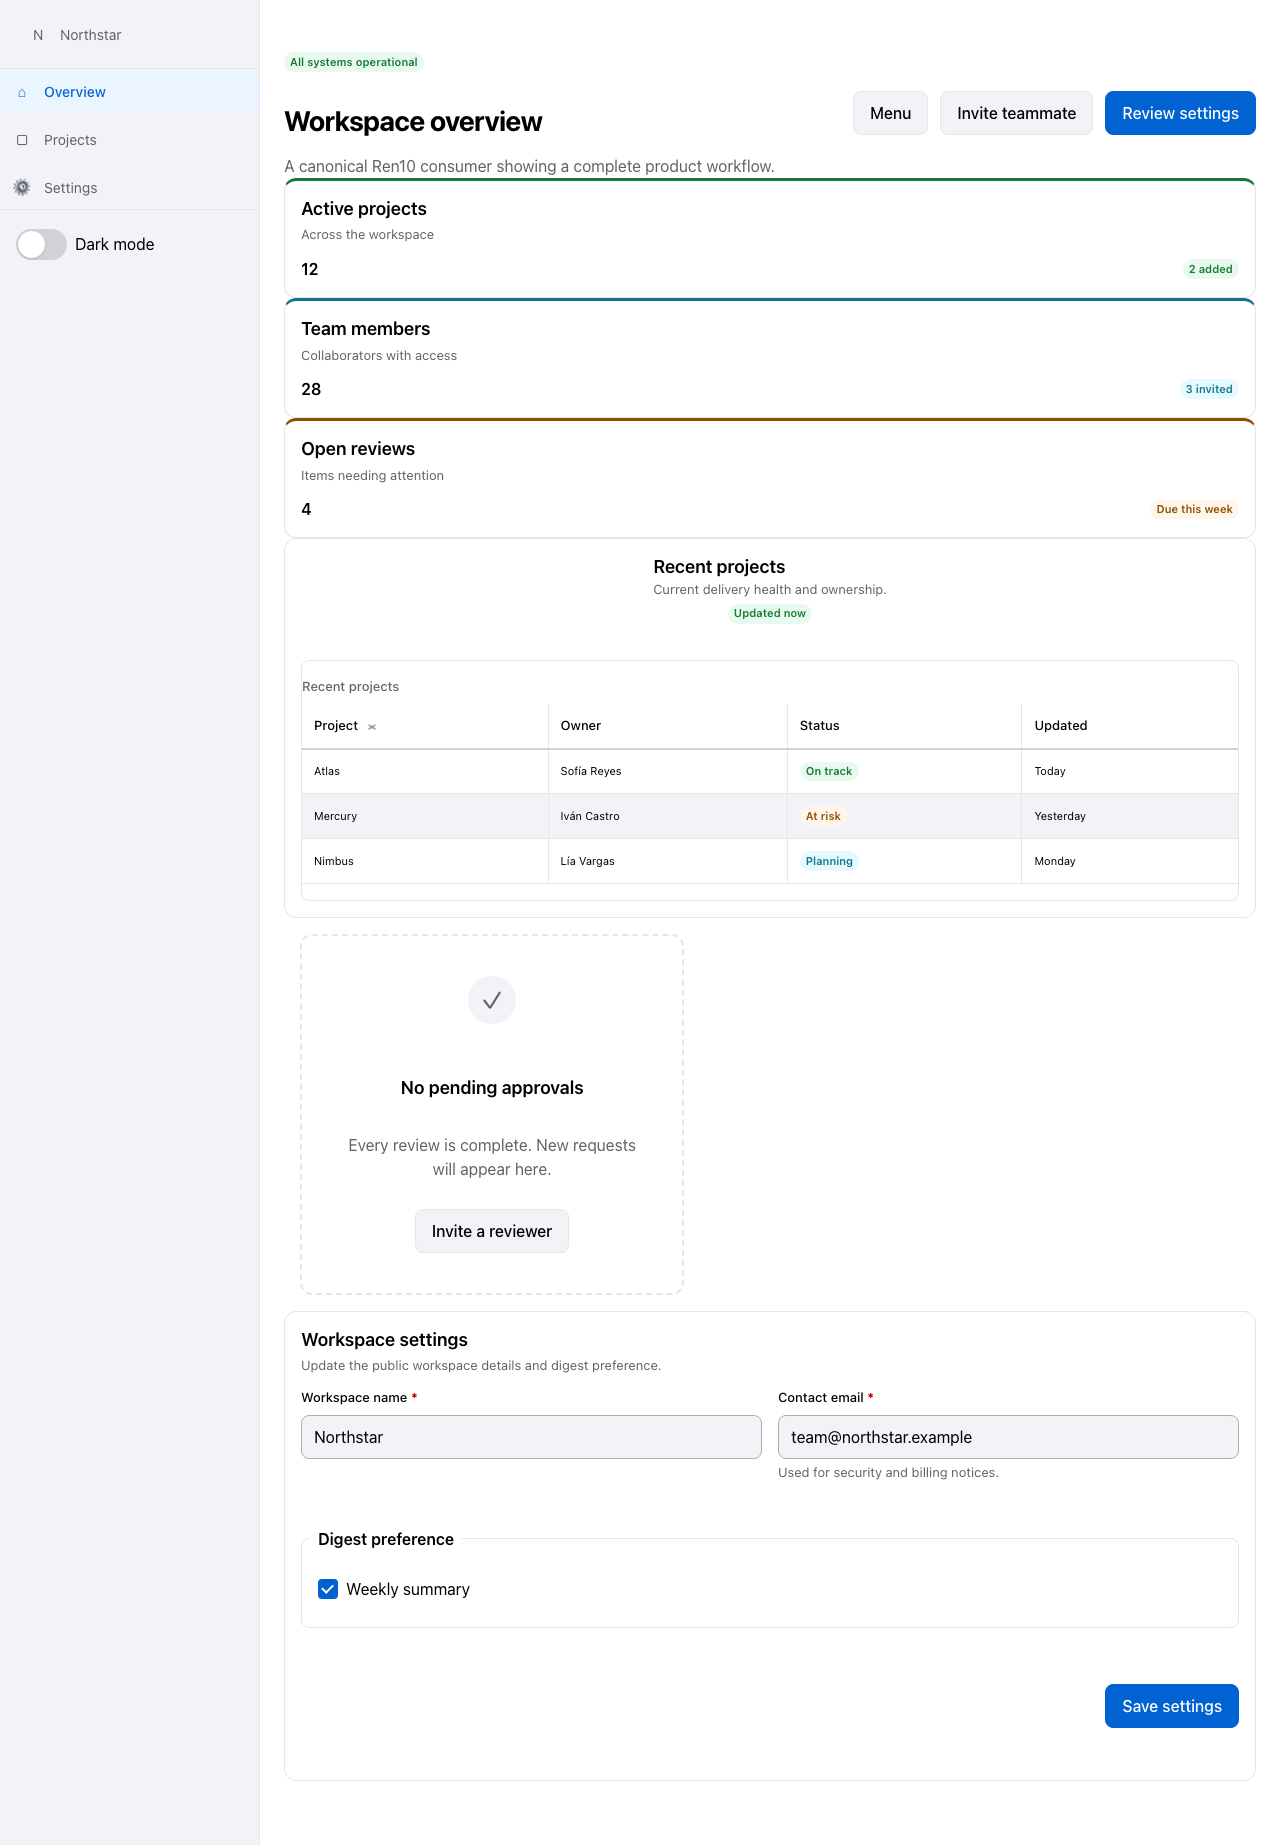Select the Atlas project cell
Screen dimensions: 1280x1845
(425, 771)
